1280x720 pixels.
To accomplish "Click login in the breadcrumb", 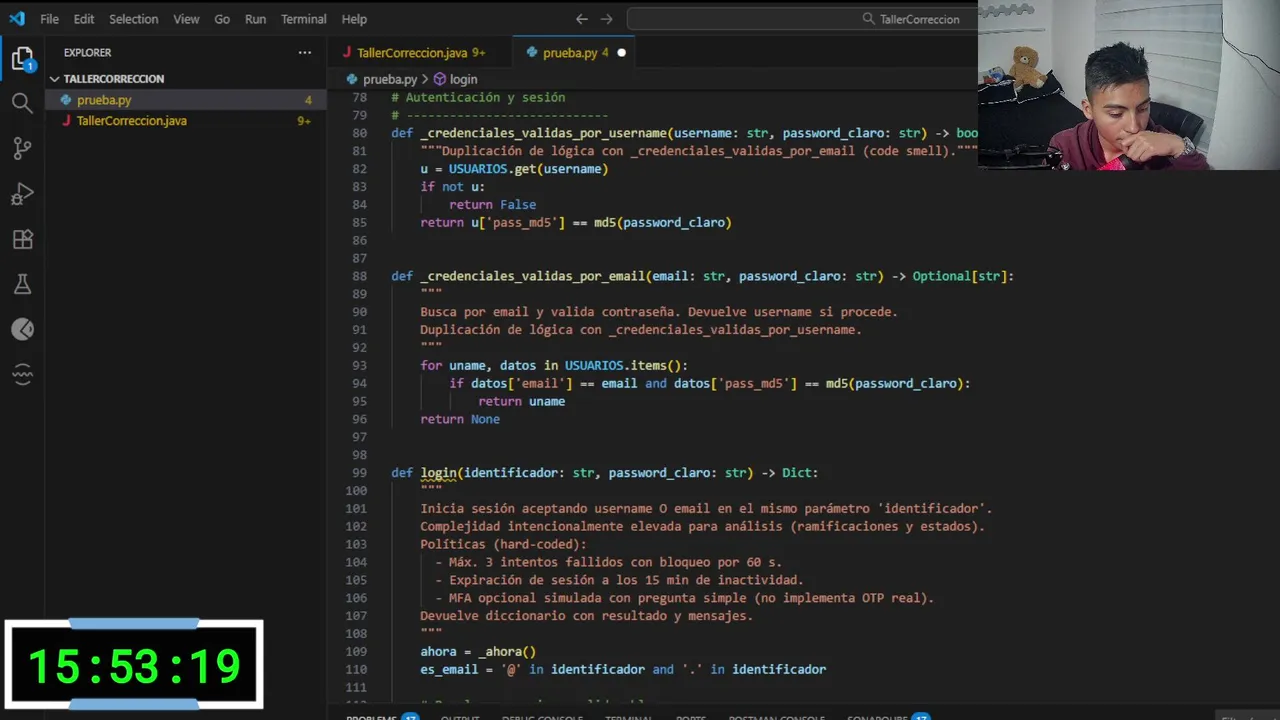I will pos(463,79).
